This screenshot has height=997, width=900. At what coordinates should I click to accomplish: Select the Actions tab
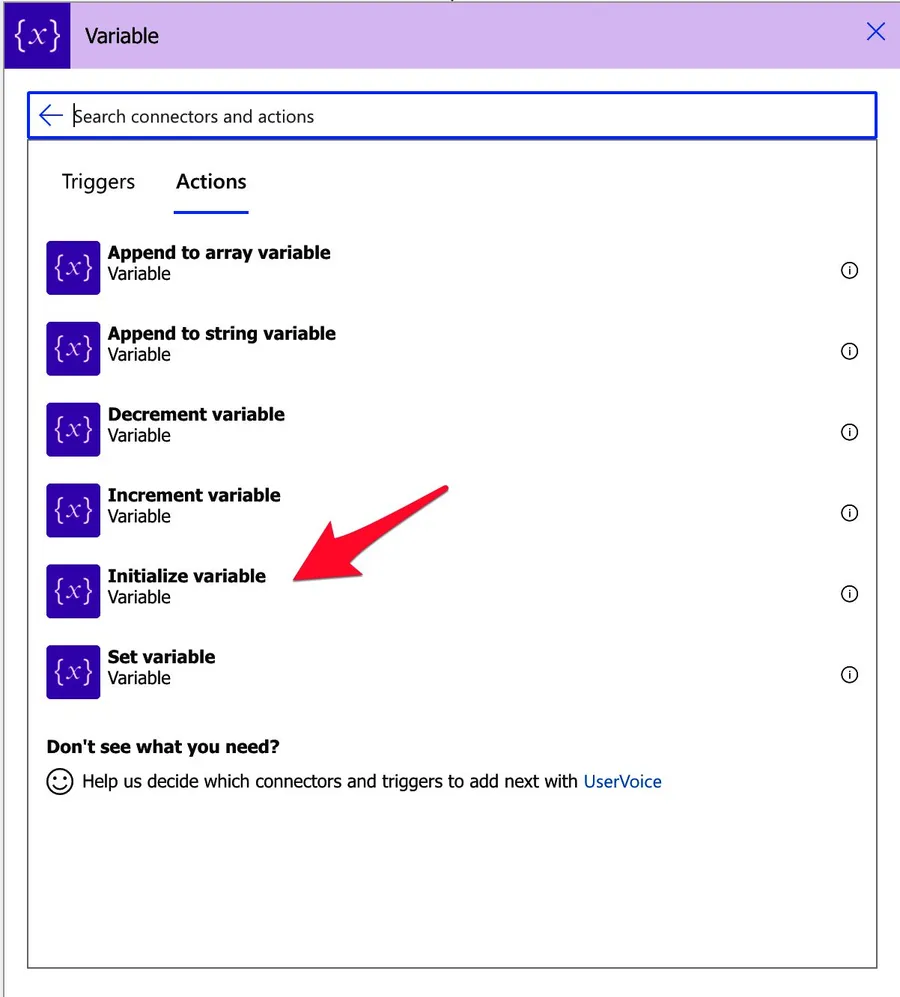click(211, 182)
